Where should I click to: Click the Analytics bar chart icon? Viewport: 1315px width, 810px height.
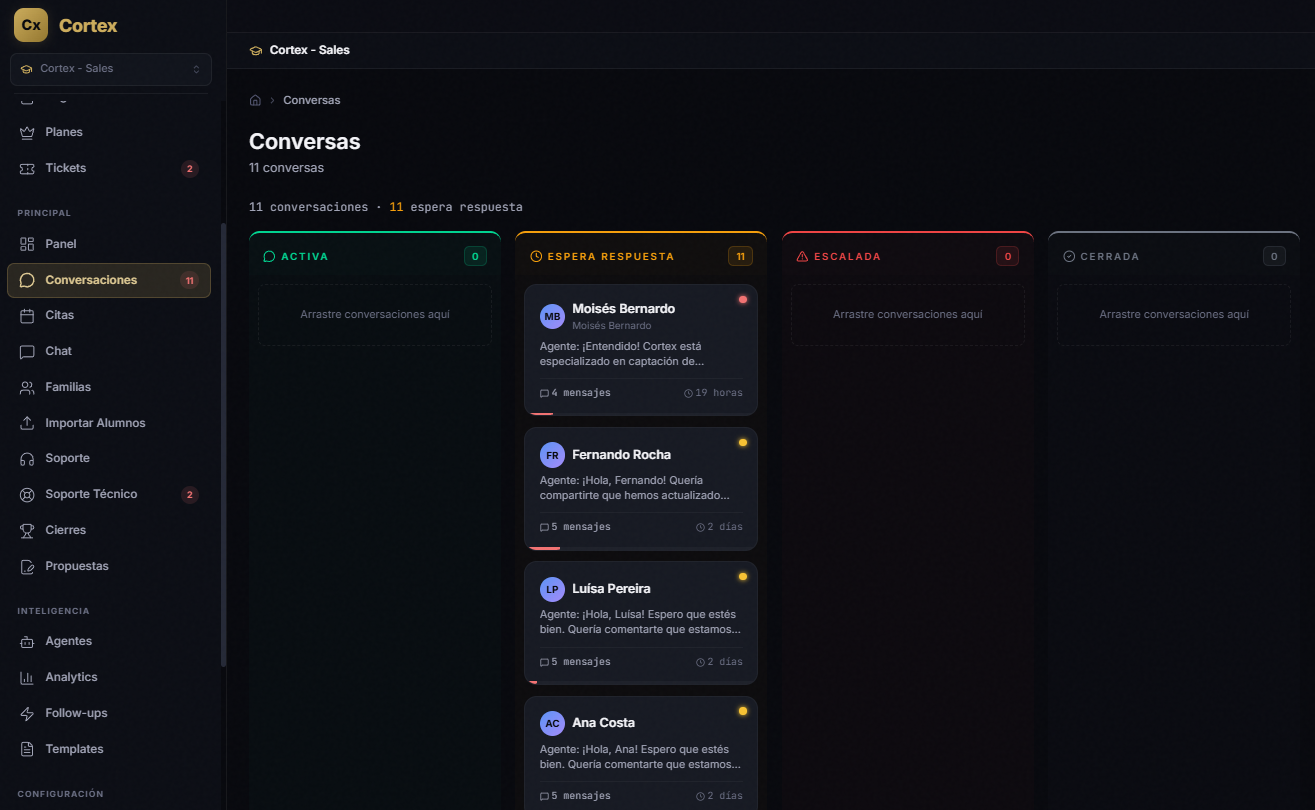point(27,677)
